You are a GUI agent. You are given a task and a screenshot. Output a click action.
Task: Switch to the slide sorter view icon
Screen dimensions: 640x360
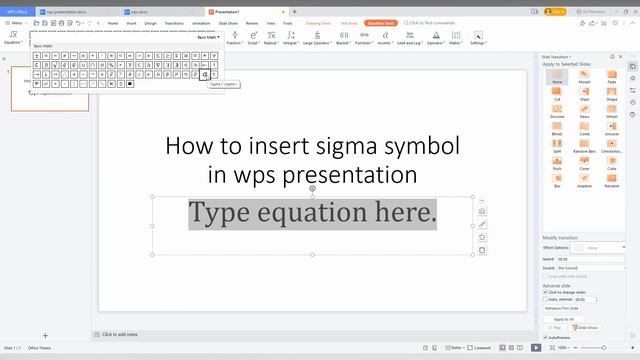511,348
